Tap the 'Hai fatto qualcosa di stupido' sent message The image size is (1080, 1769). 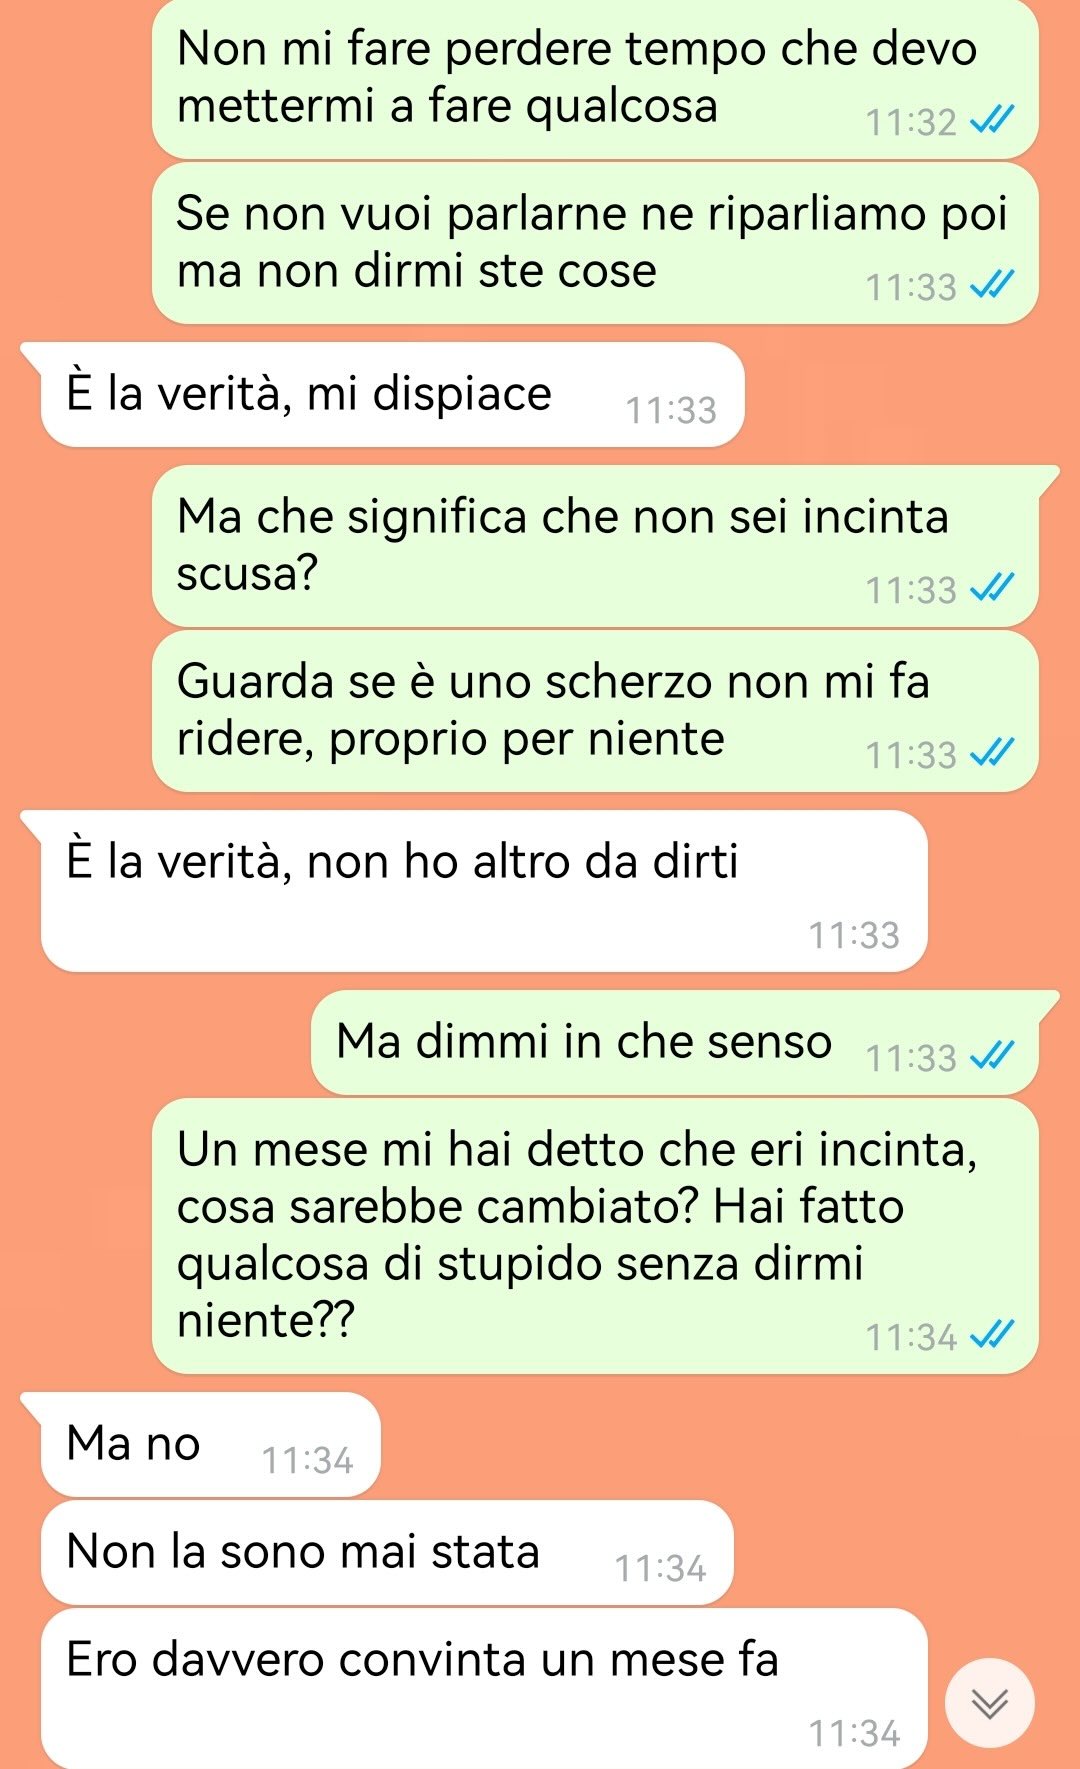(595, 1236)
